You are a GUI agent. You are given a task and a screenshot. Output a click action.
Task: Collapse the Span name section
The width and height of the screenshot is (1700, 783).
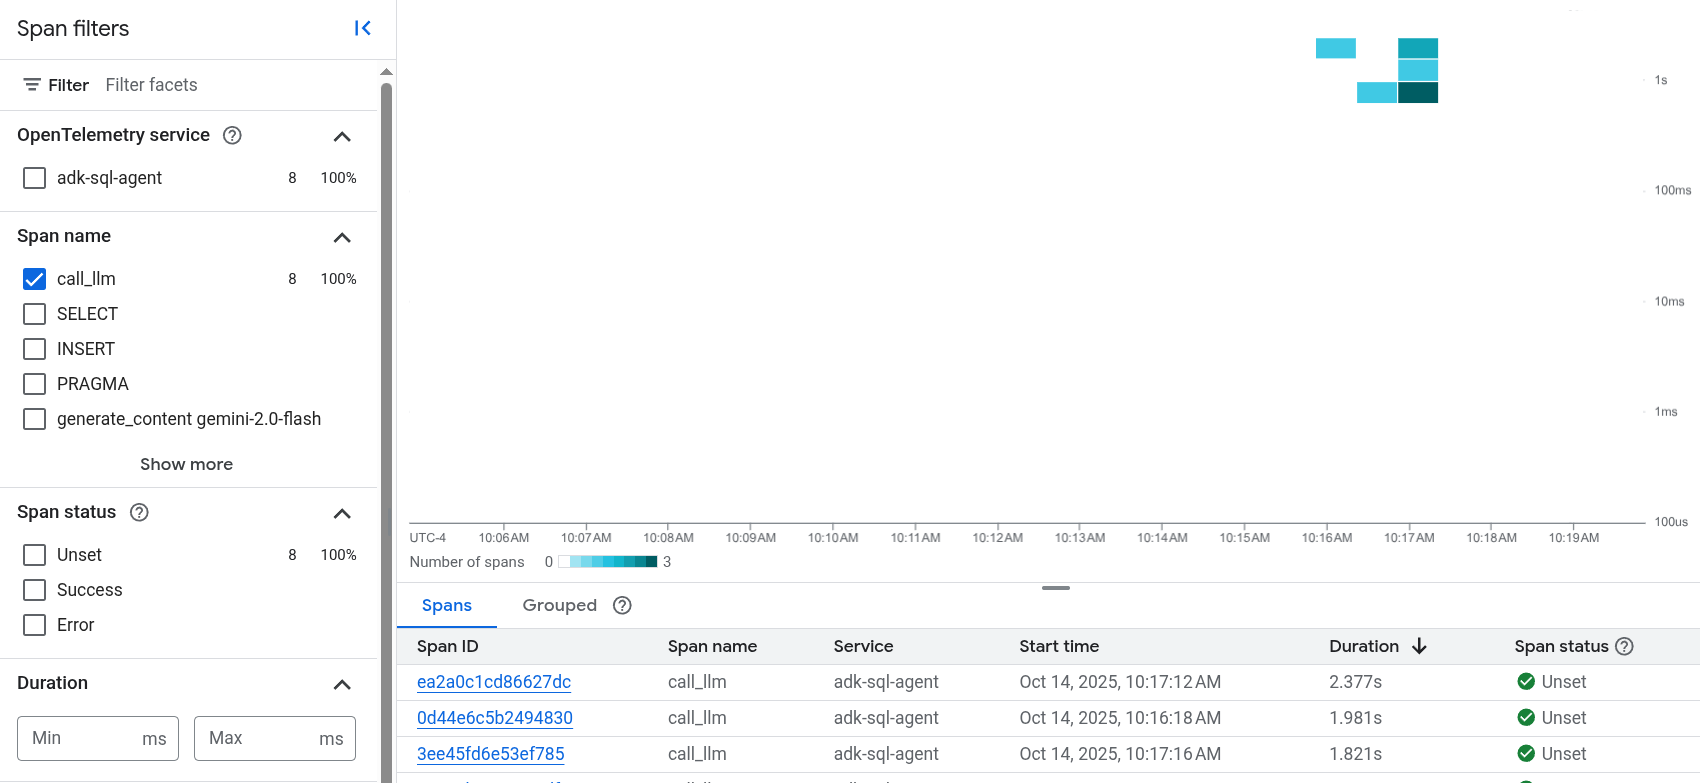coord(342,237)
